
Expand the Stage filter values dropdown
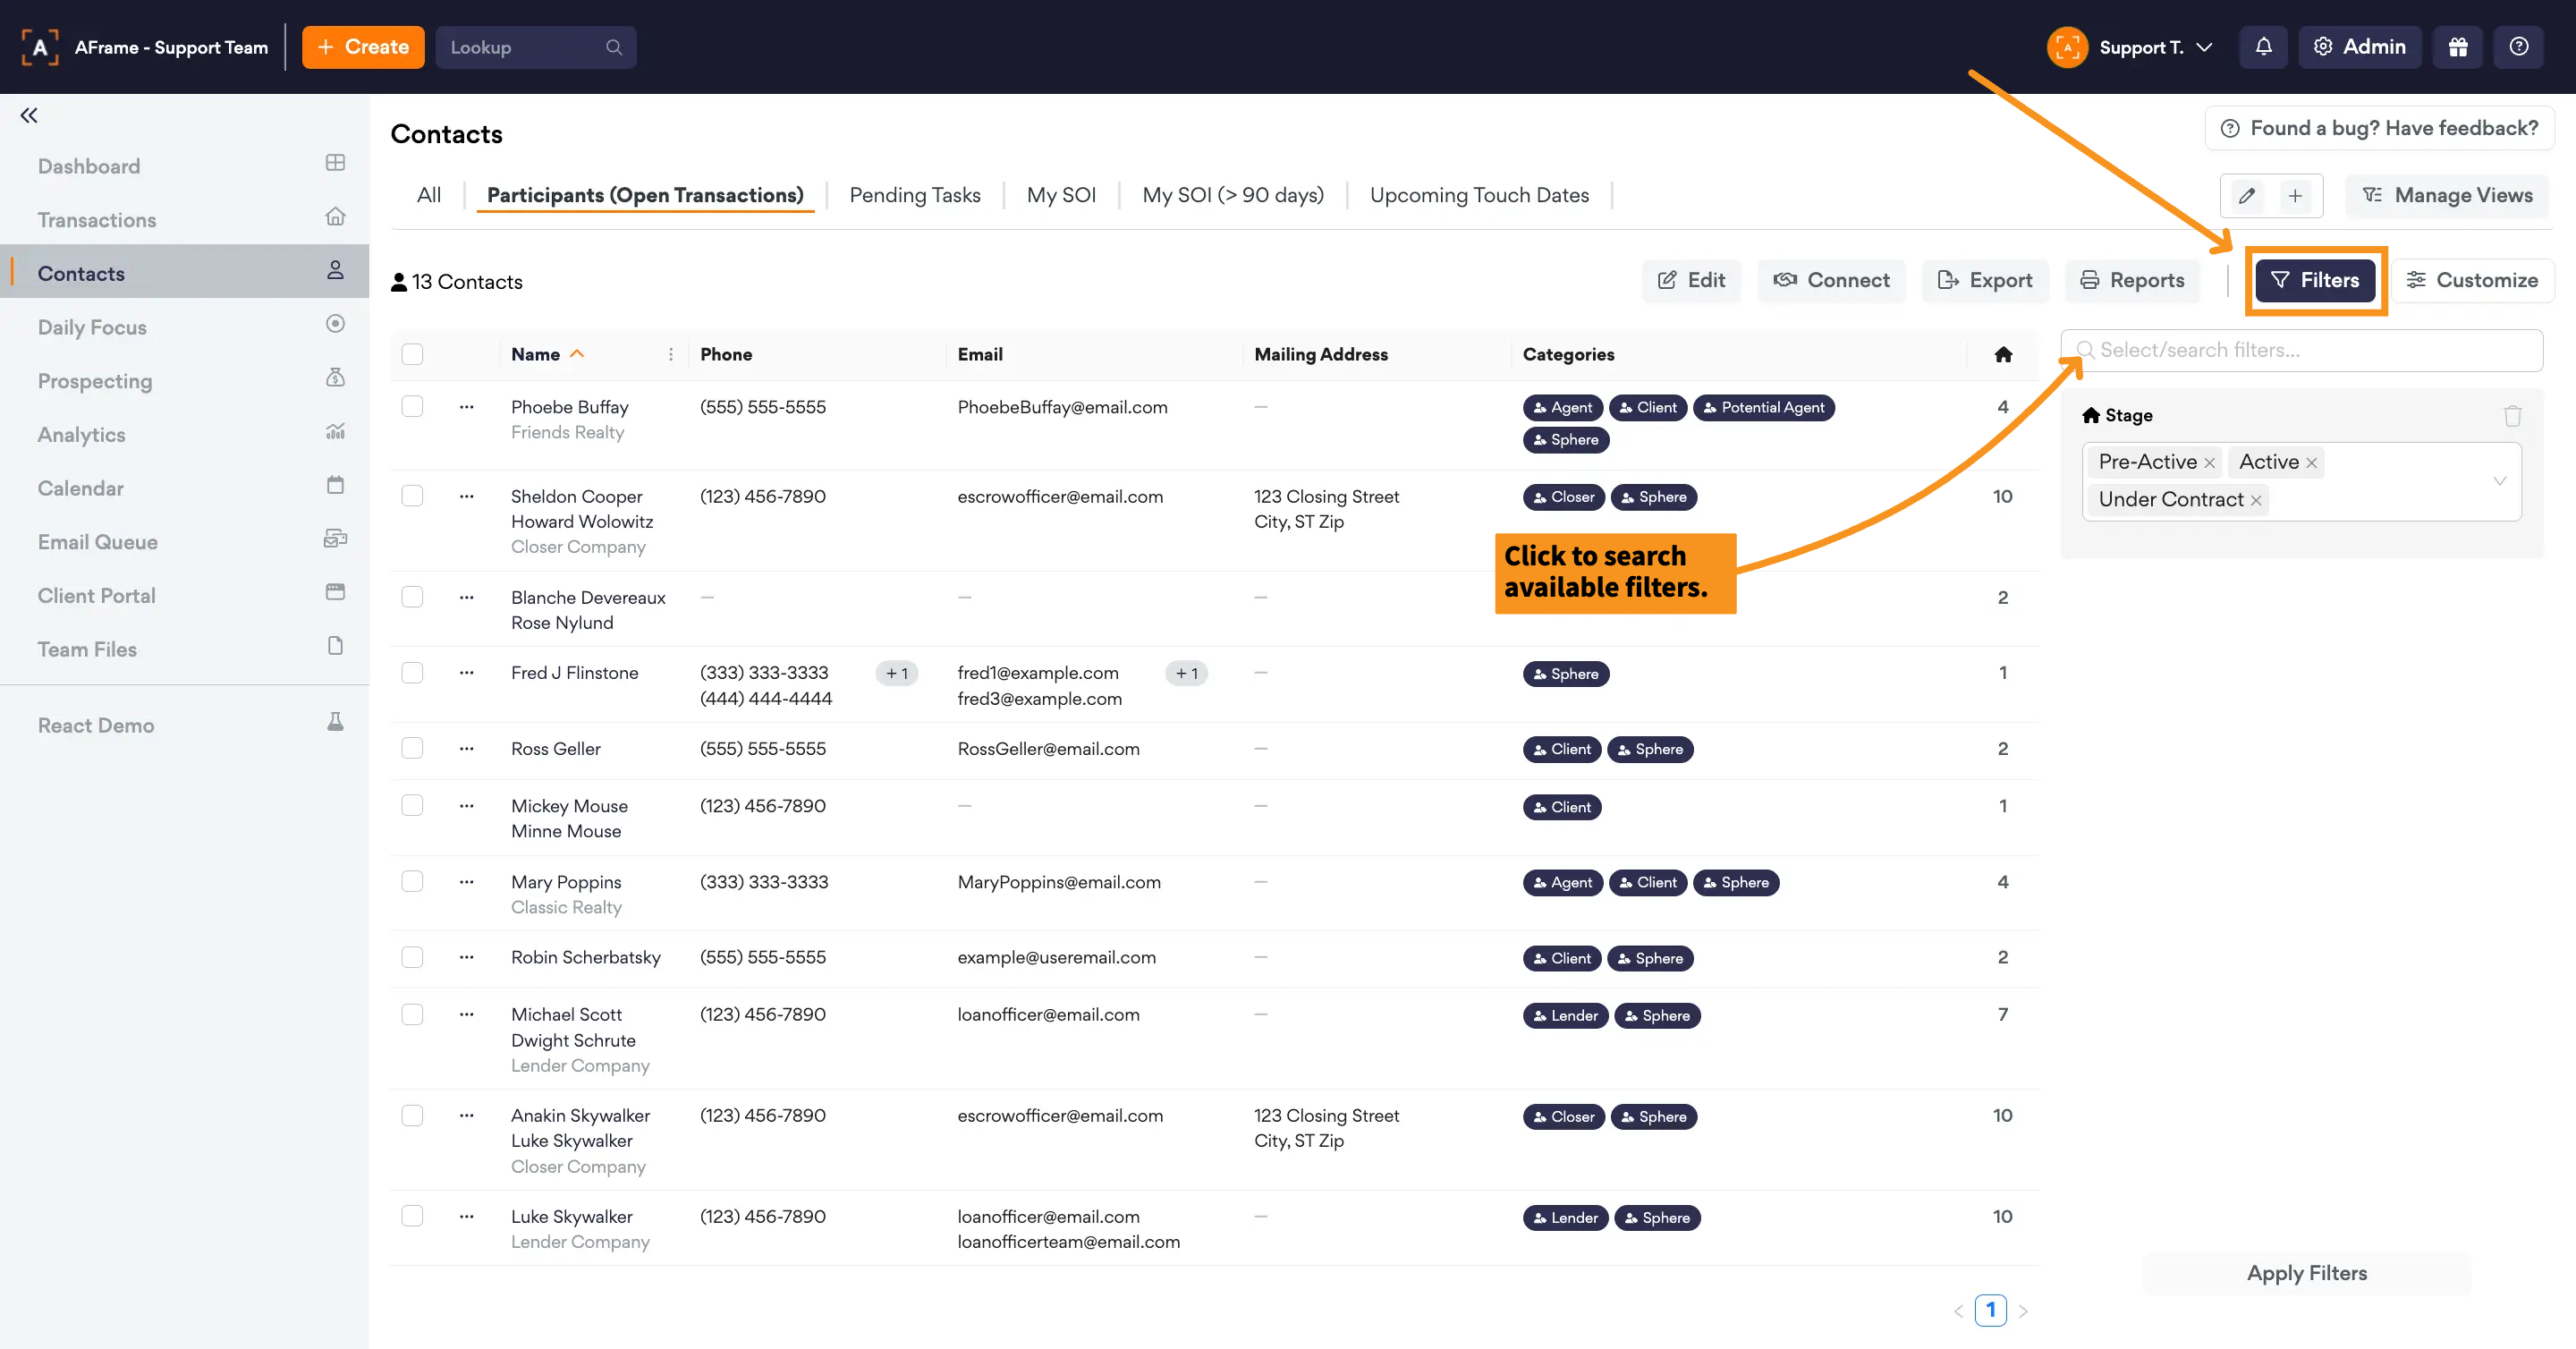point(2499,481)
